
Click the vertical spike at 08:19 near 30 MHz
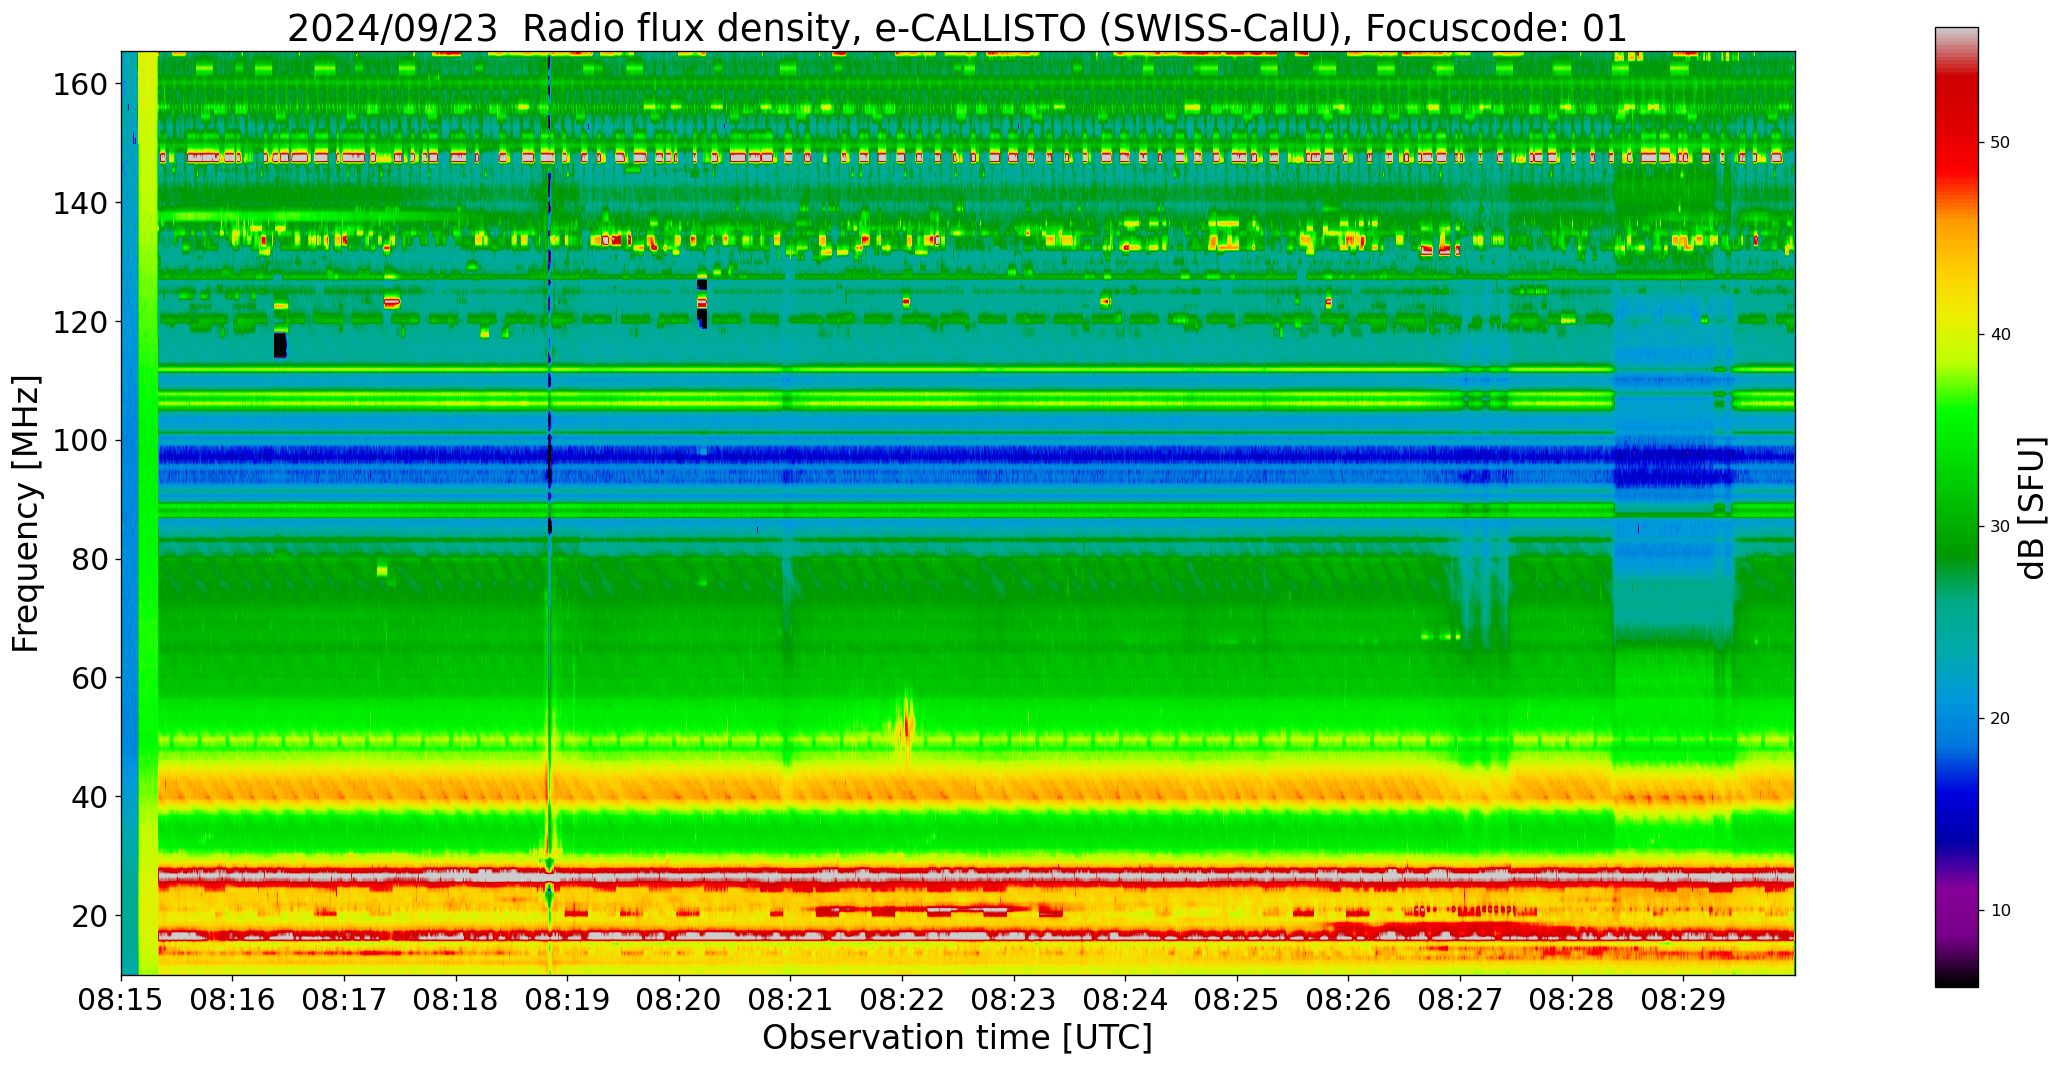549,860
